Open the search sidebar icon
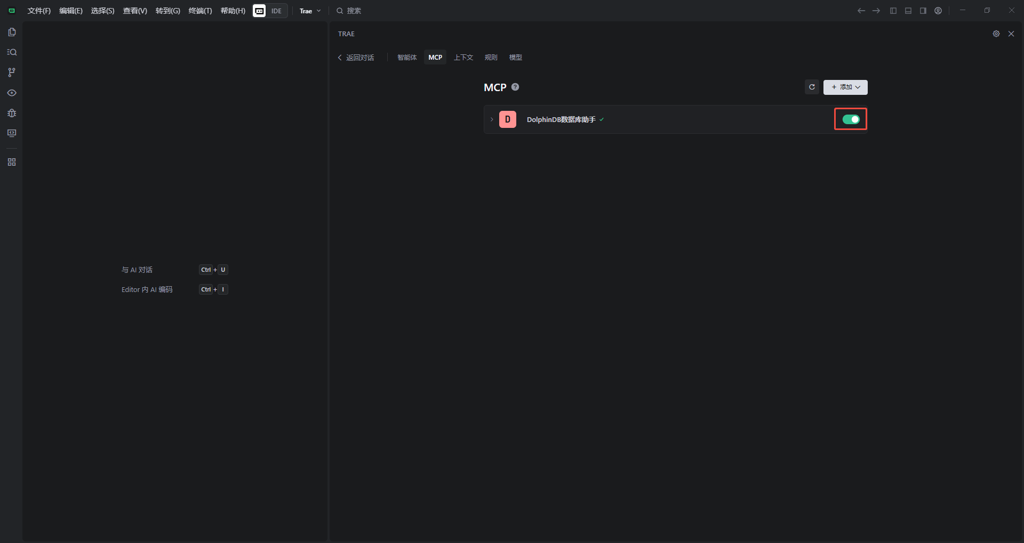The height and width of the screenshot is (543, 1024). (x=12, y=52)
